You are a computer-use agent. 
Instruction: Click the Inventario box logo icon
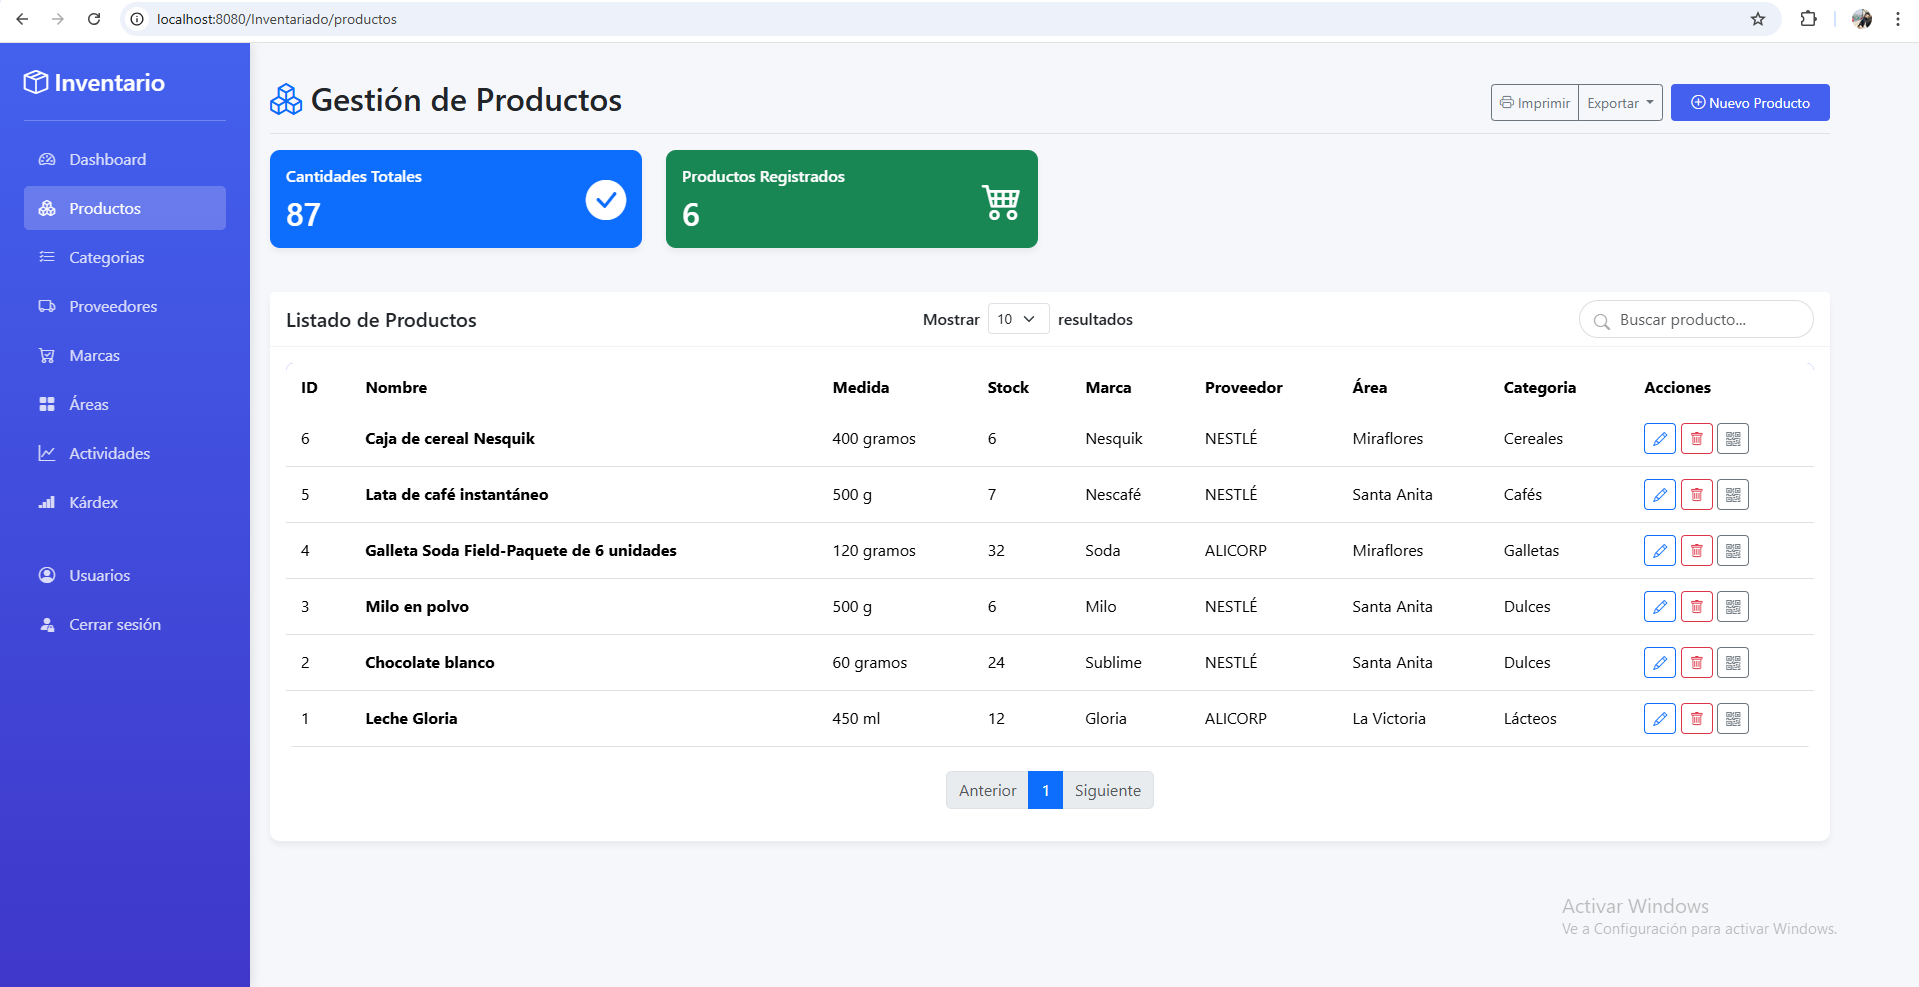pos(36,82)
